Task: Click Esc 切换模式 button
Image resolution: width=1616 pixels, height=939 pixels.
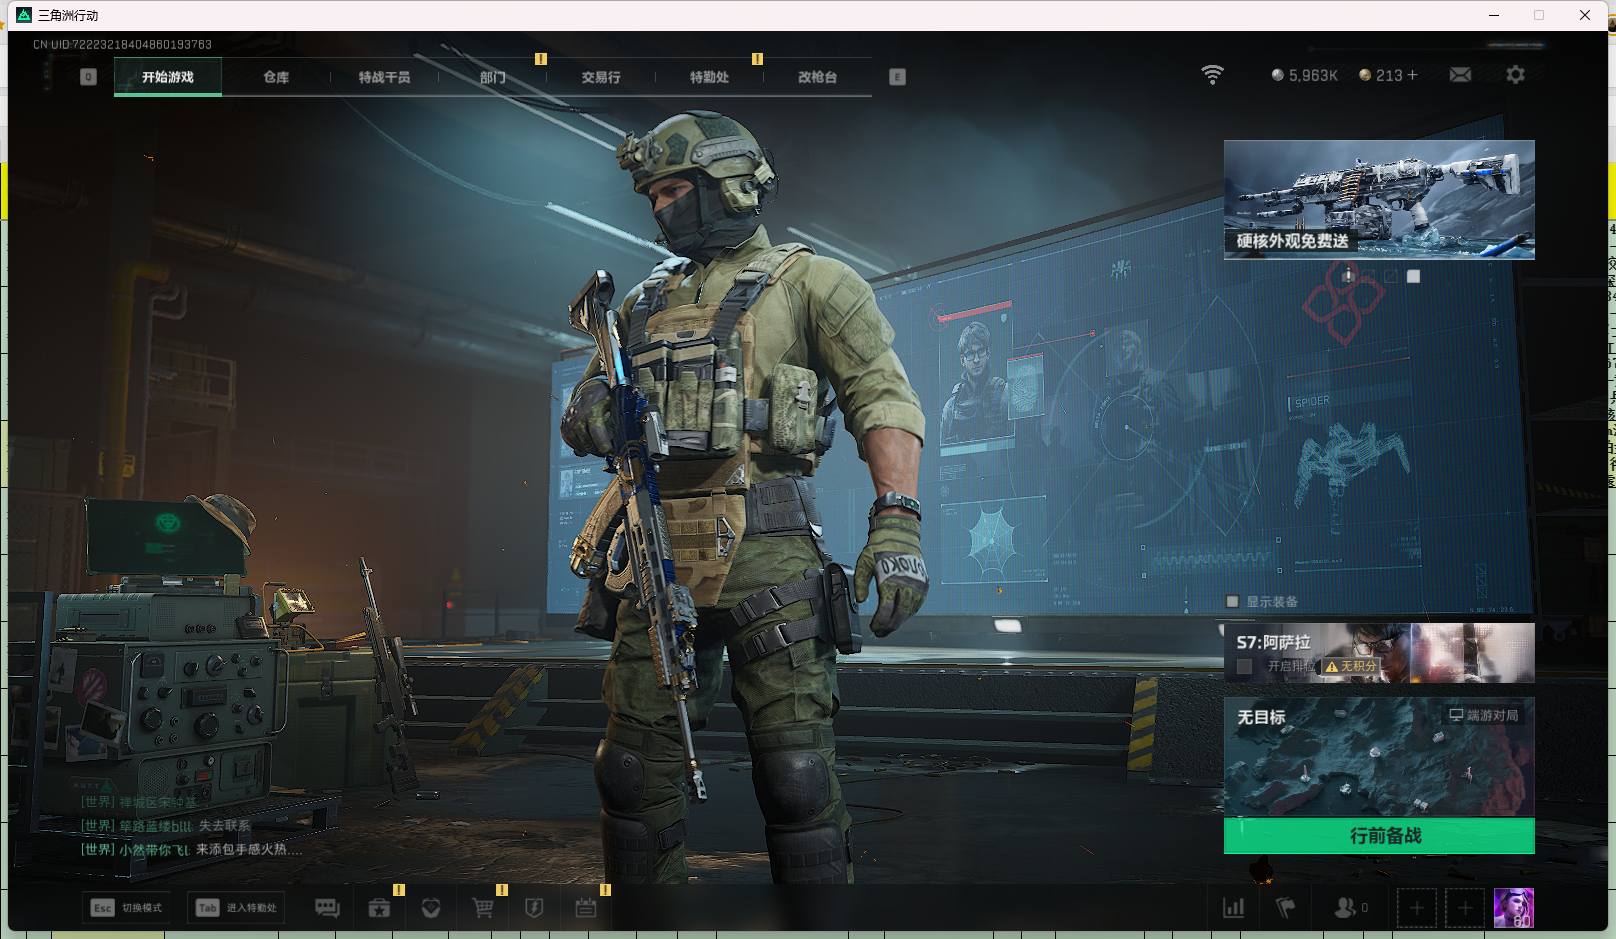Action: [x=127, y=908]
